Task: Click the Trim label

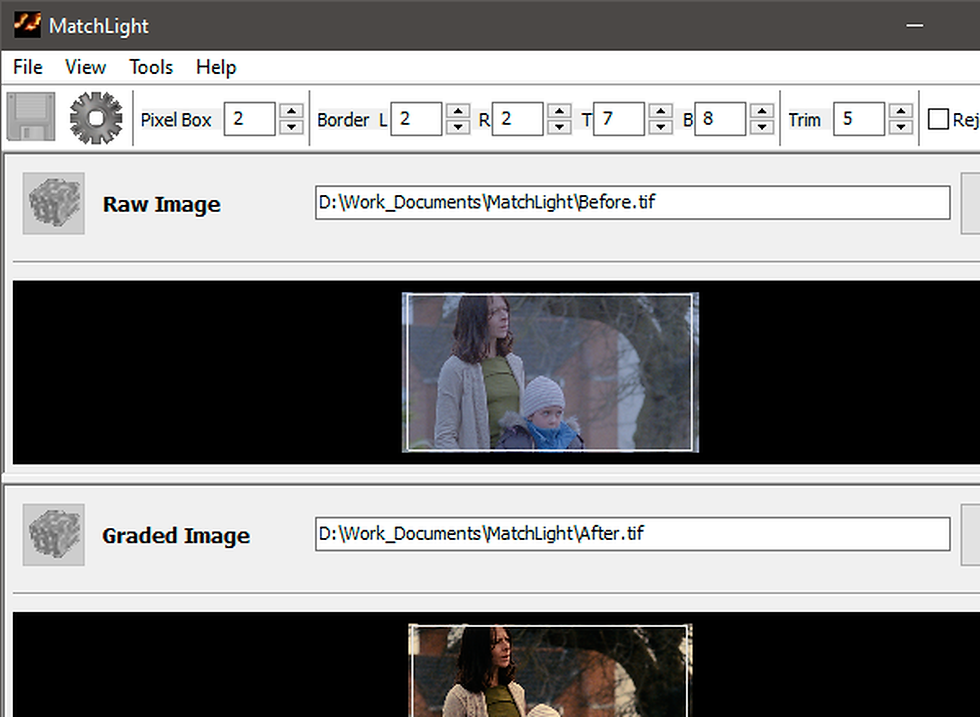Action: pyautogui.click(x=804, y=119)
